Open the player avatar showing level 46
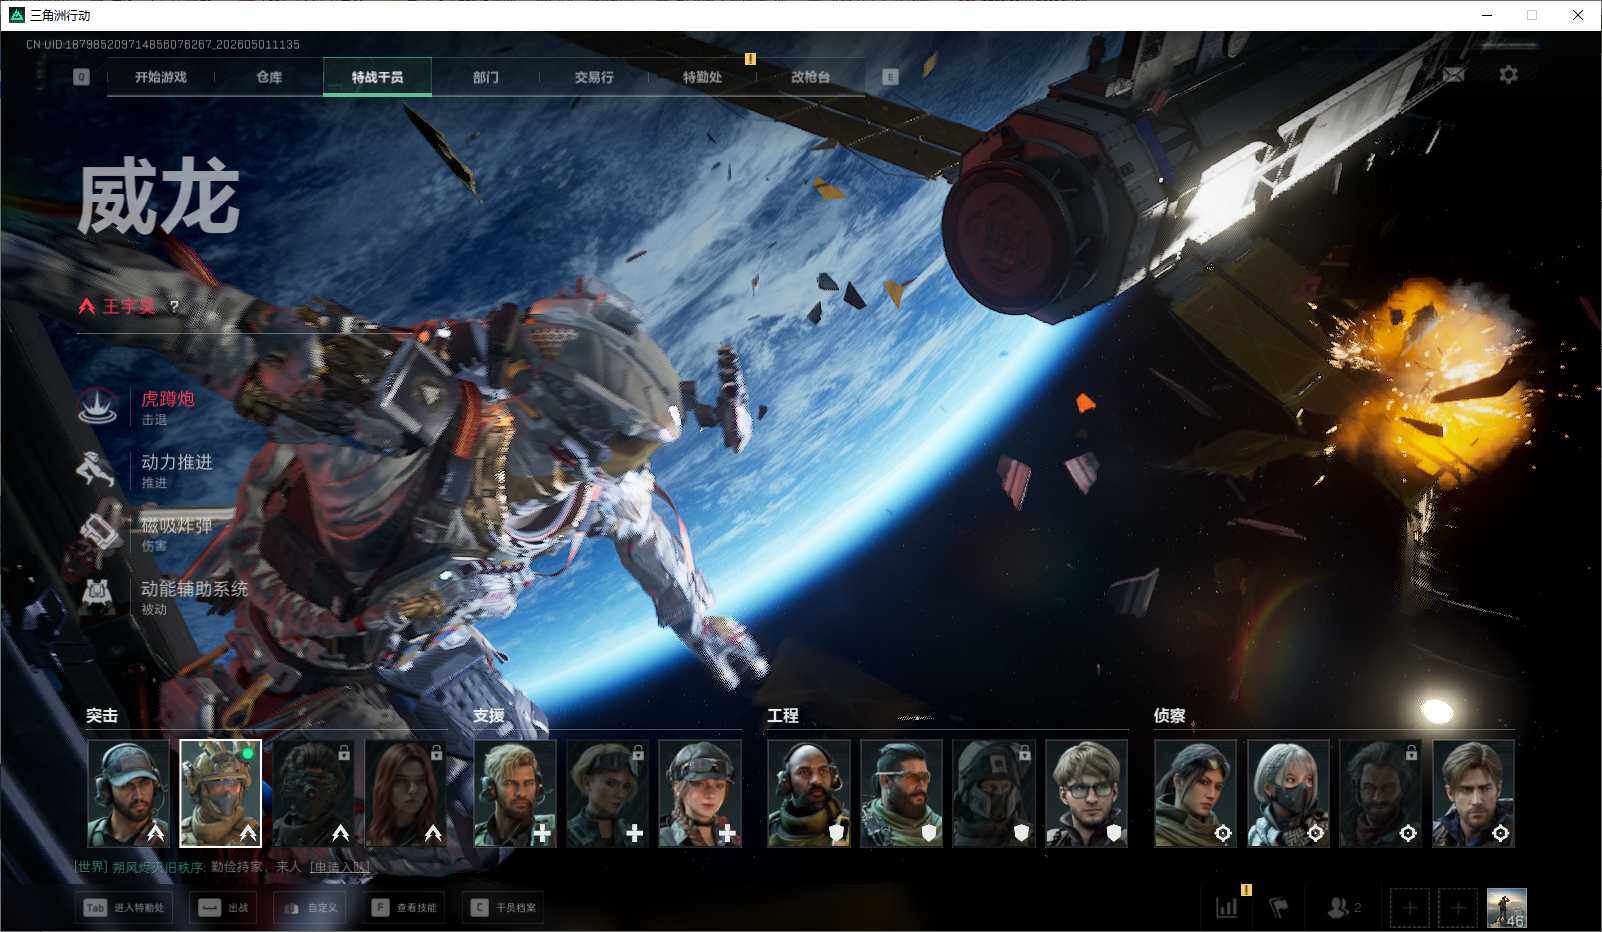 coord(1507,908)
